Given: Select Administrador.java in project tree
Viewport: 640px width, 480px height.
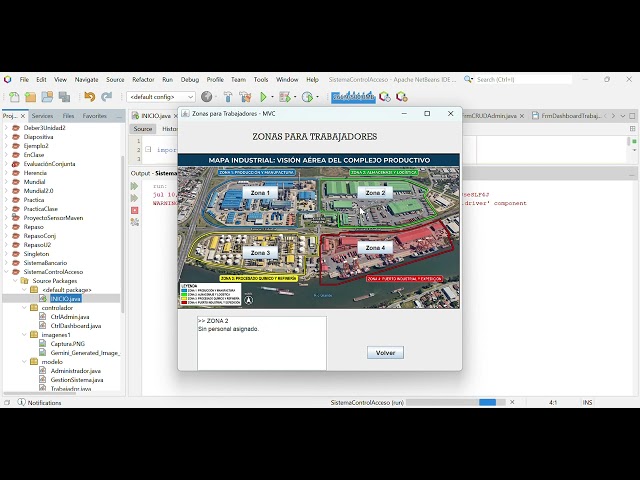Looking at the screenshot, I should tap(76, 371).
